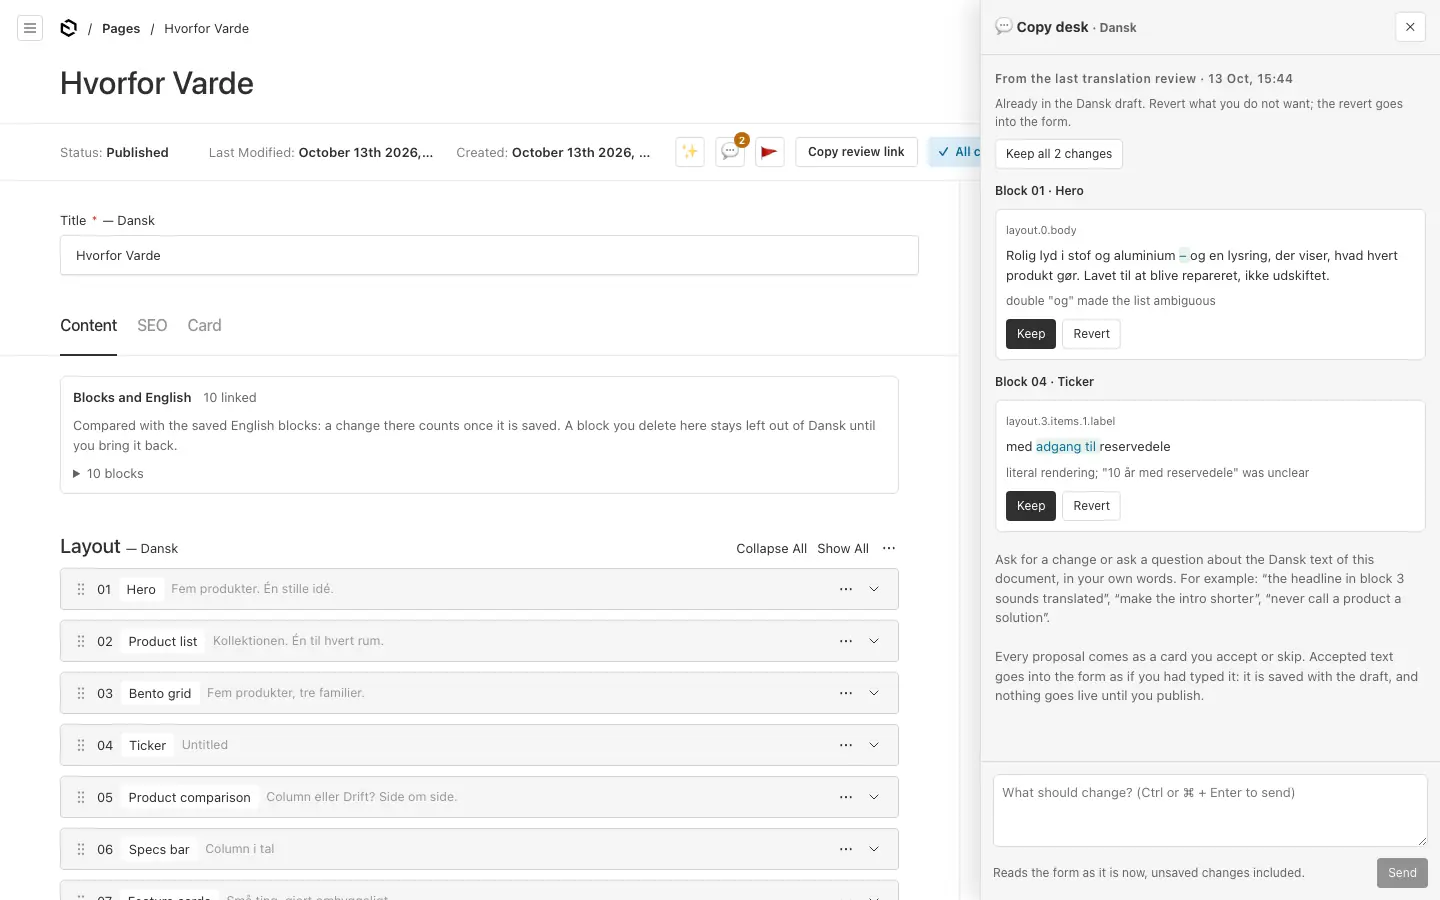Click the Payload logo home icon
Screen dimensions: 1440x900
(x=68, y=28)
